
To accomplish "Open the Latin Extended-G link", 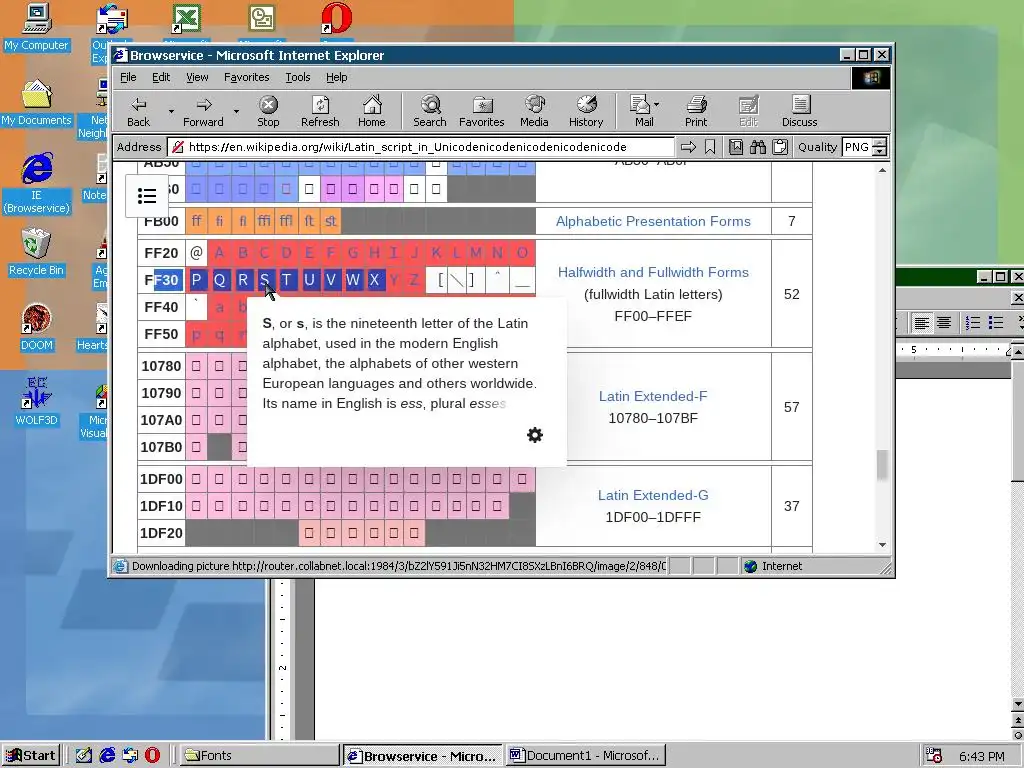I will (x=653, y=495).
